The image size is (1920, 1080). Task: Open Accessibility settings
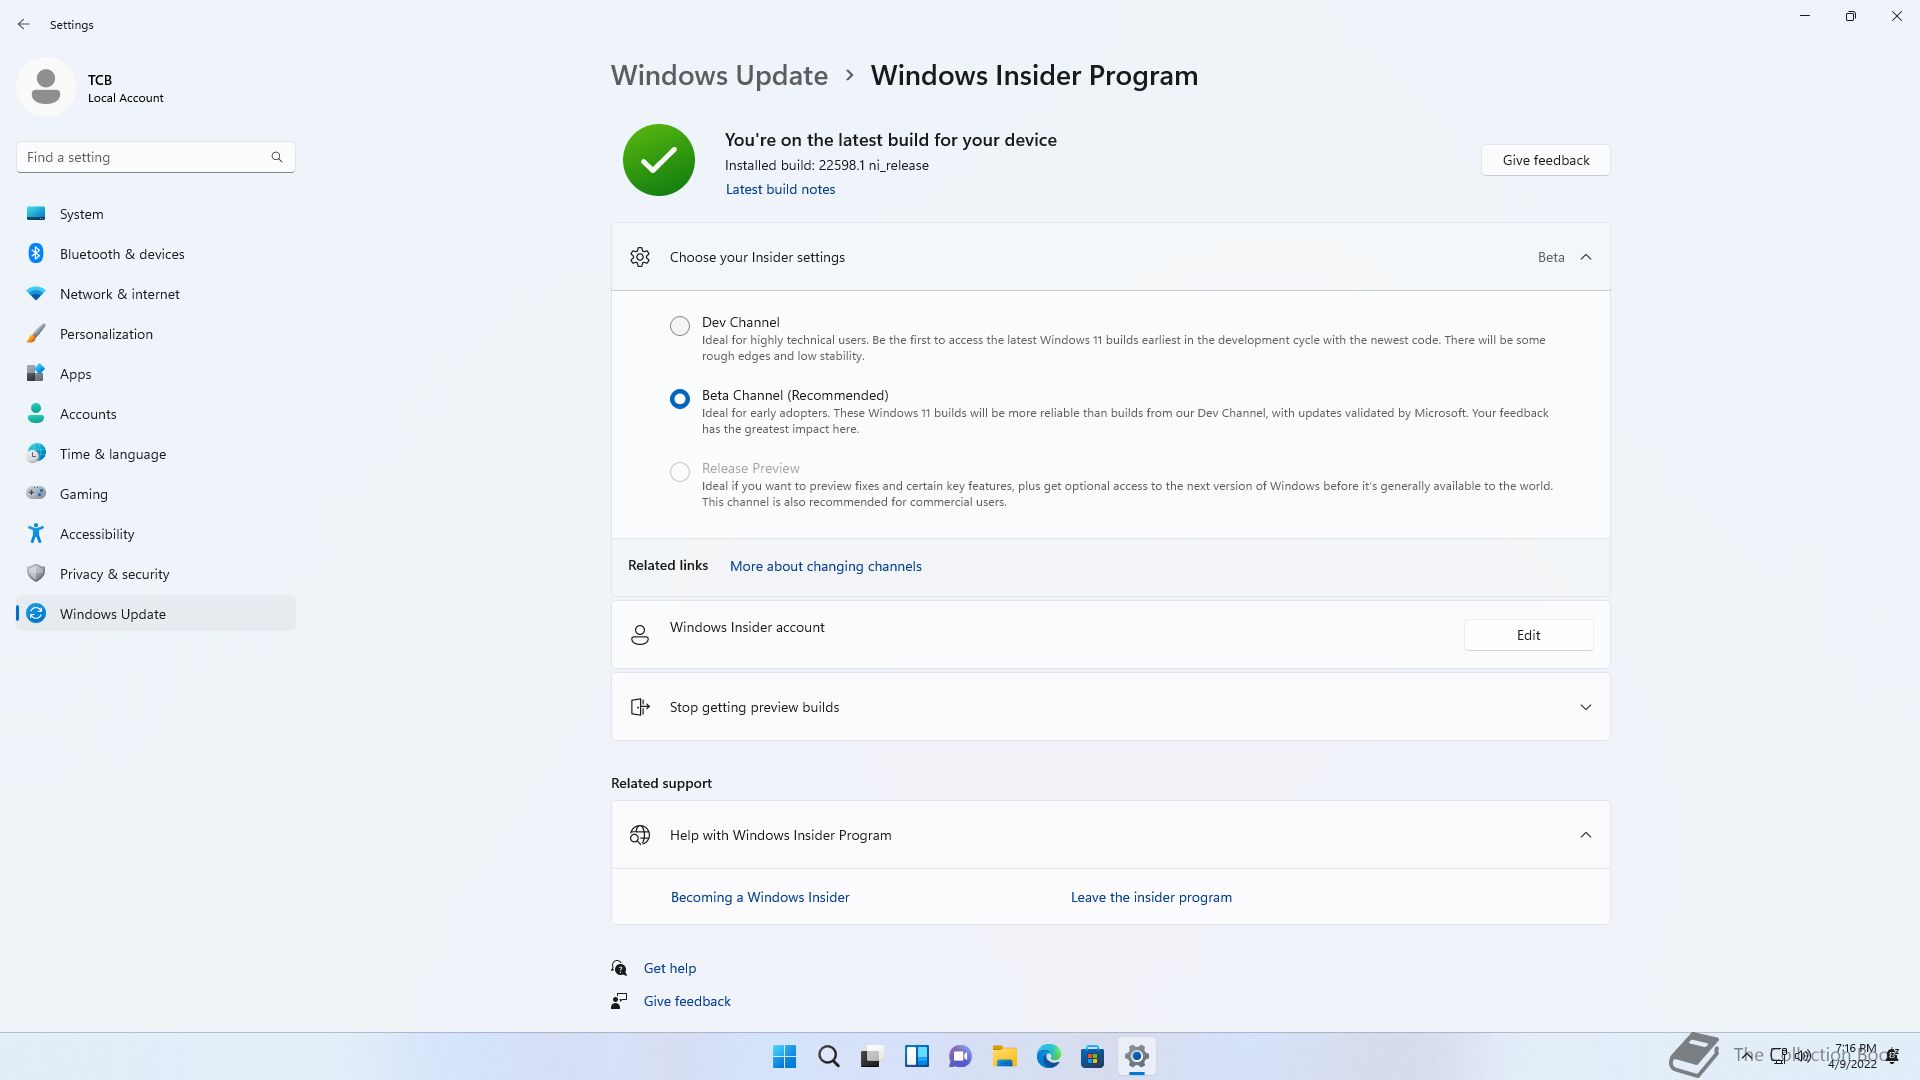pos(156,534)
